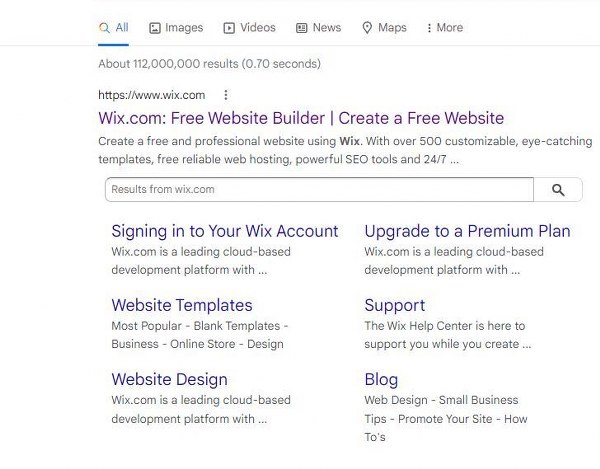Open the Upgrade to a Premium Plan link
Screen dimensions: 600x469
[467, 231]
